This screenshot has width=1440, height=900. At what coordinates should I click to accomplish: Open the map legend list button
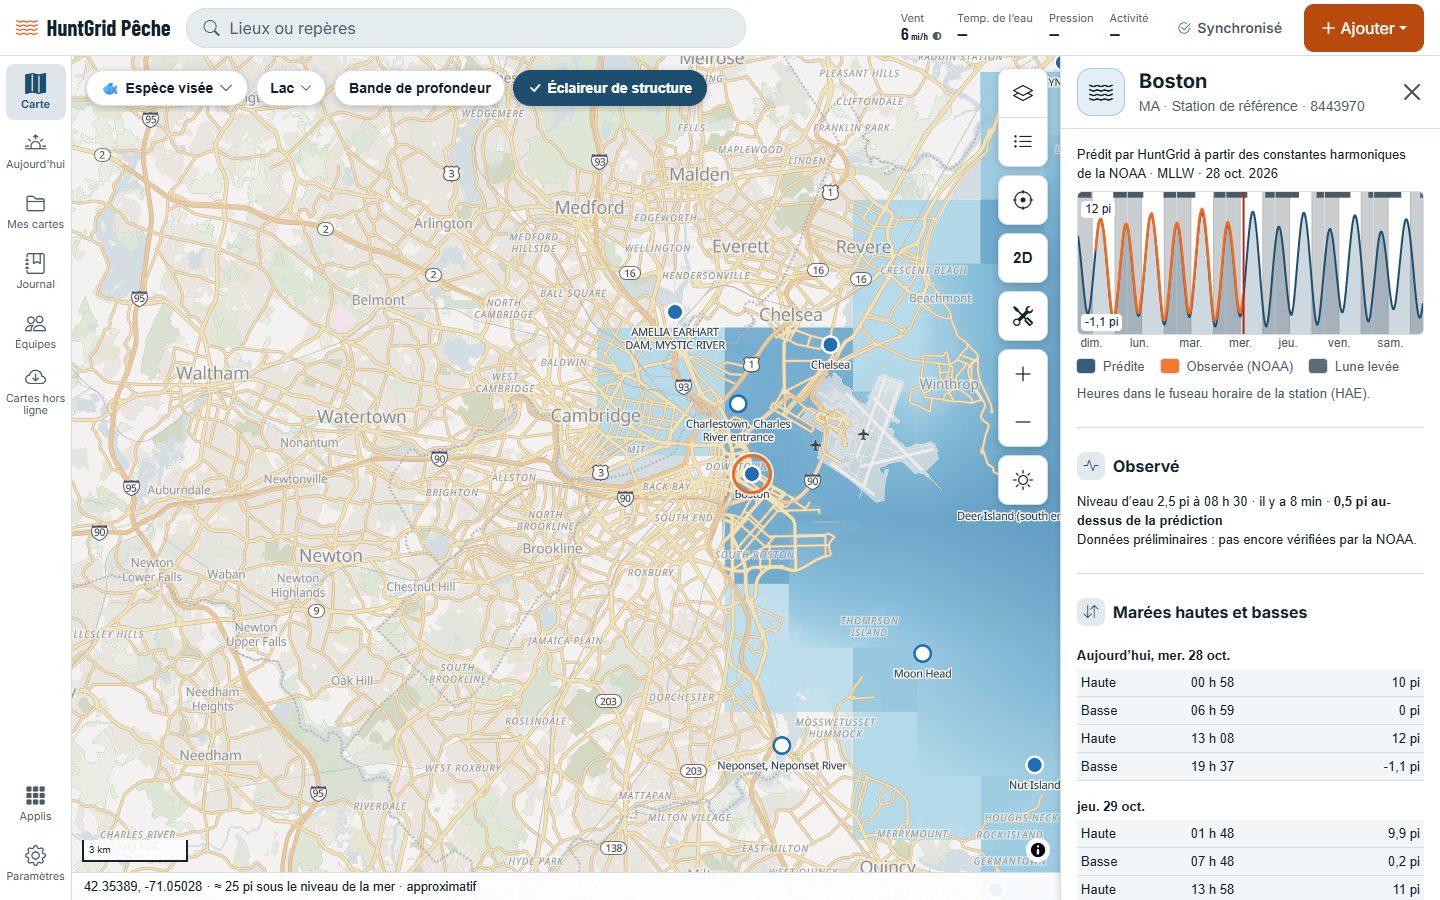click(x=1022, y=142)
